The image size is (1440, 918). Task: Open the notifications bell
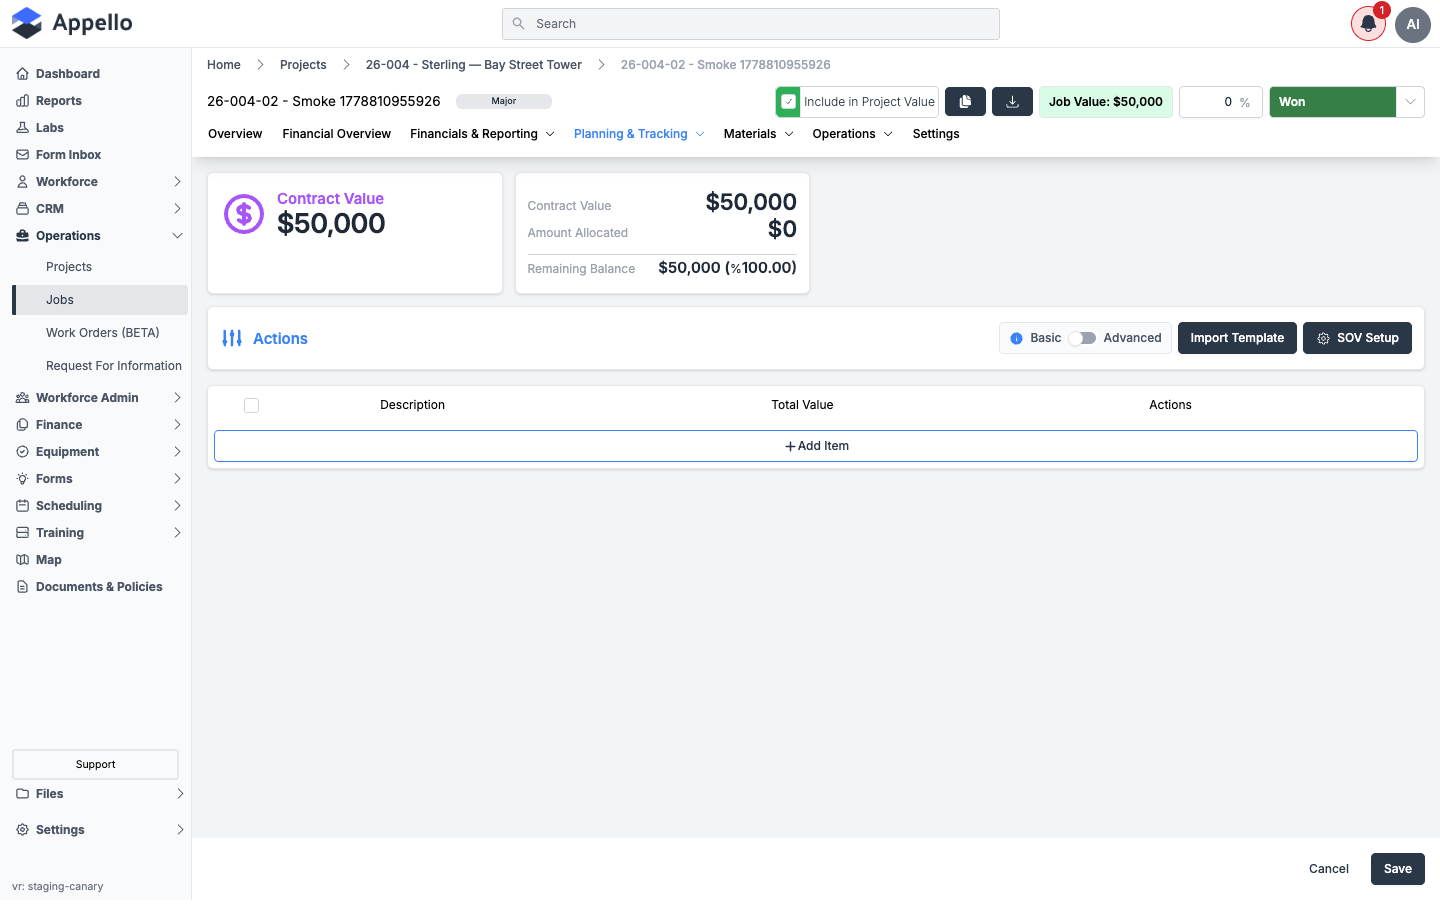point(1368,24)
